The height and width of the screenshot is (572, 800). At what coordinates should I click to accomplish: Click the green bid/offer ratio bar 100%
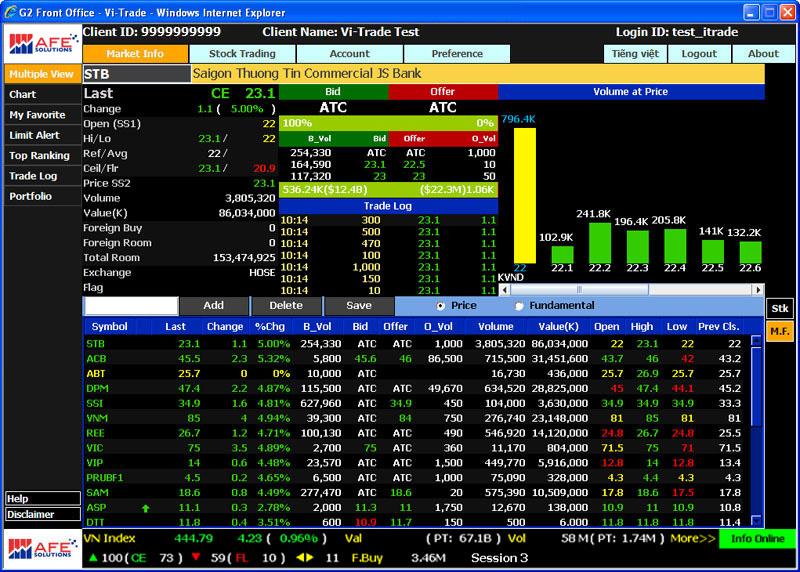[388, 123]
